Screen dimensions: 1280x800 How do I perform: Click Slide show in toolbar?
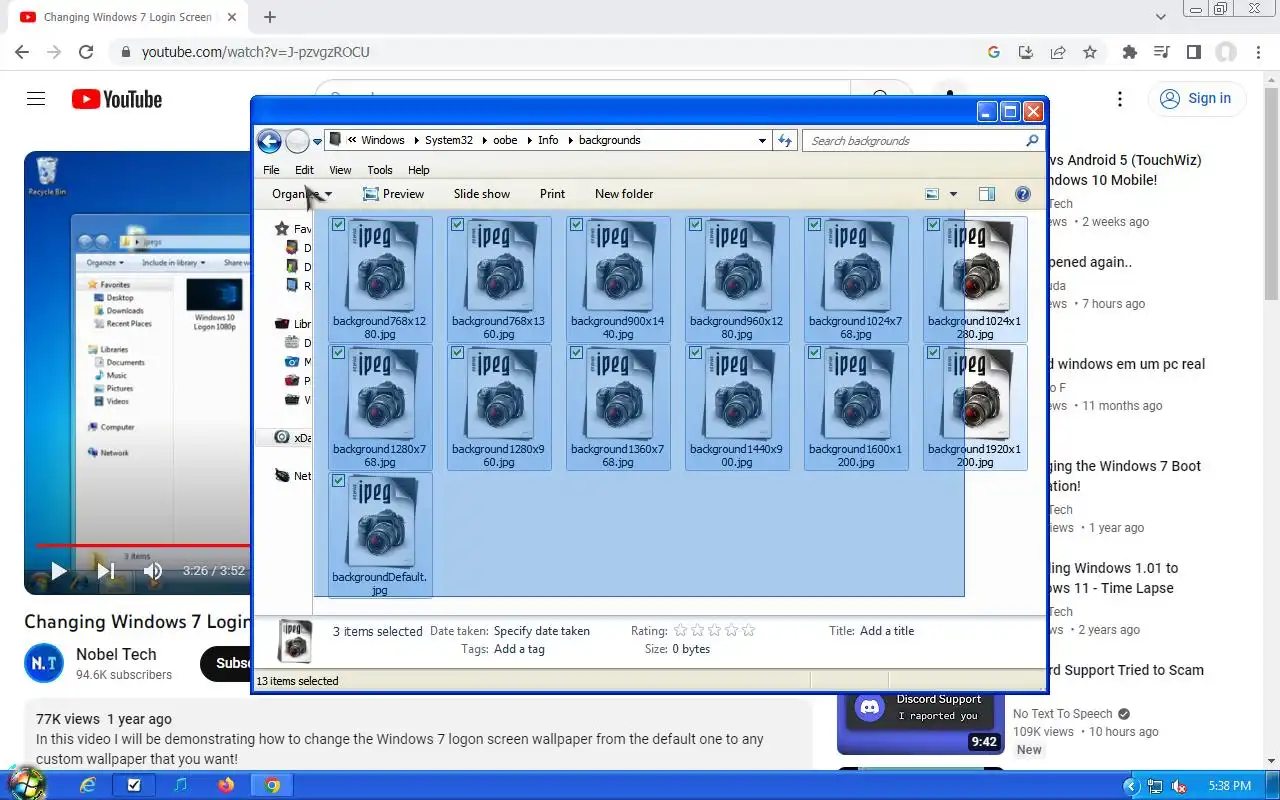(x=482, y=194)
